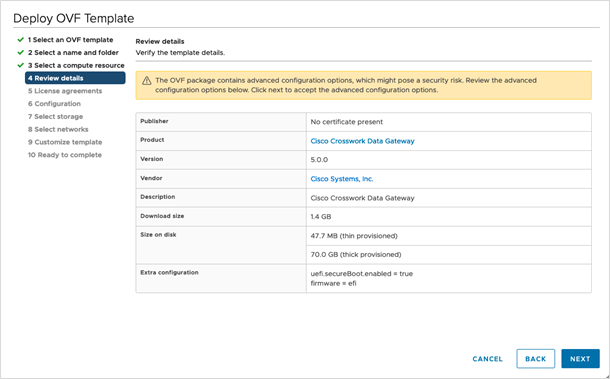Click green checkmark beside Select an OVF template
This screenshot has width=610, height=379.
[21, 40]
